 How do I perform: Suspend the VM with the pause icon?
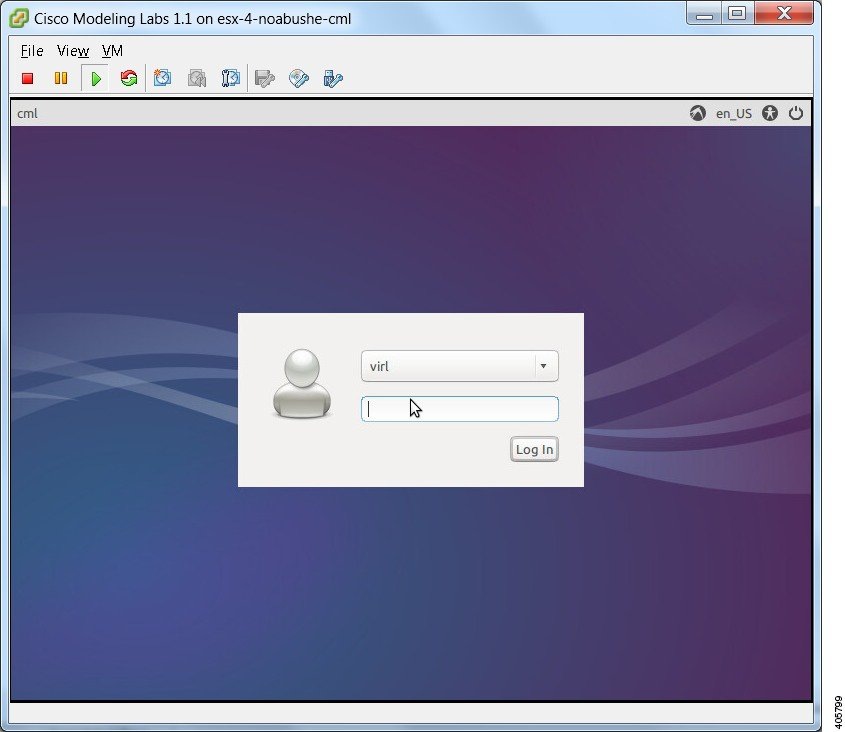(61, 79)
